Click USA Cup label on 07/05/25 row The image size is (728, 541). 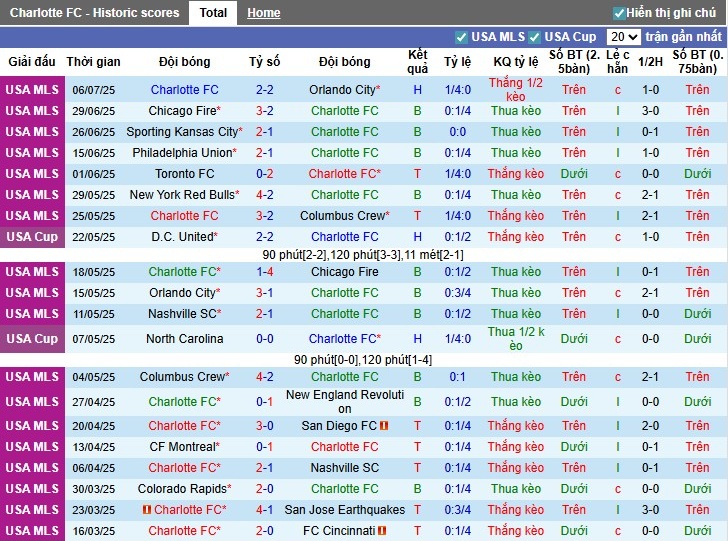pos(32,339)
